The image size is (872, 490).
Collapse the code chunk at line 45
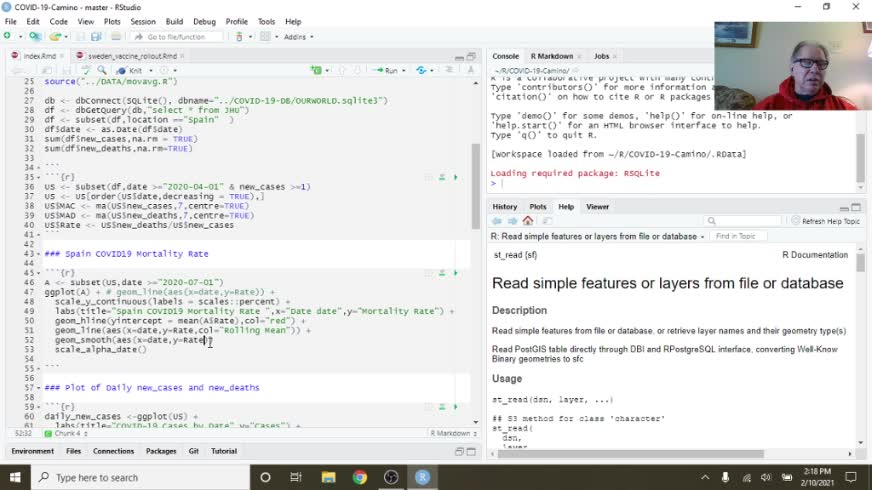click(38, 273)
